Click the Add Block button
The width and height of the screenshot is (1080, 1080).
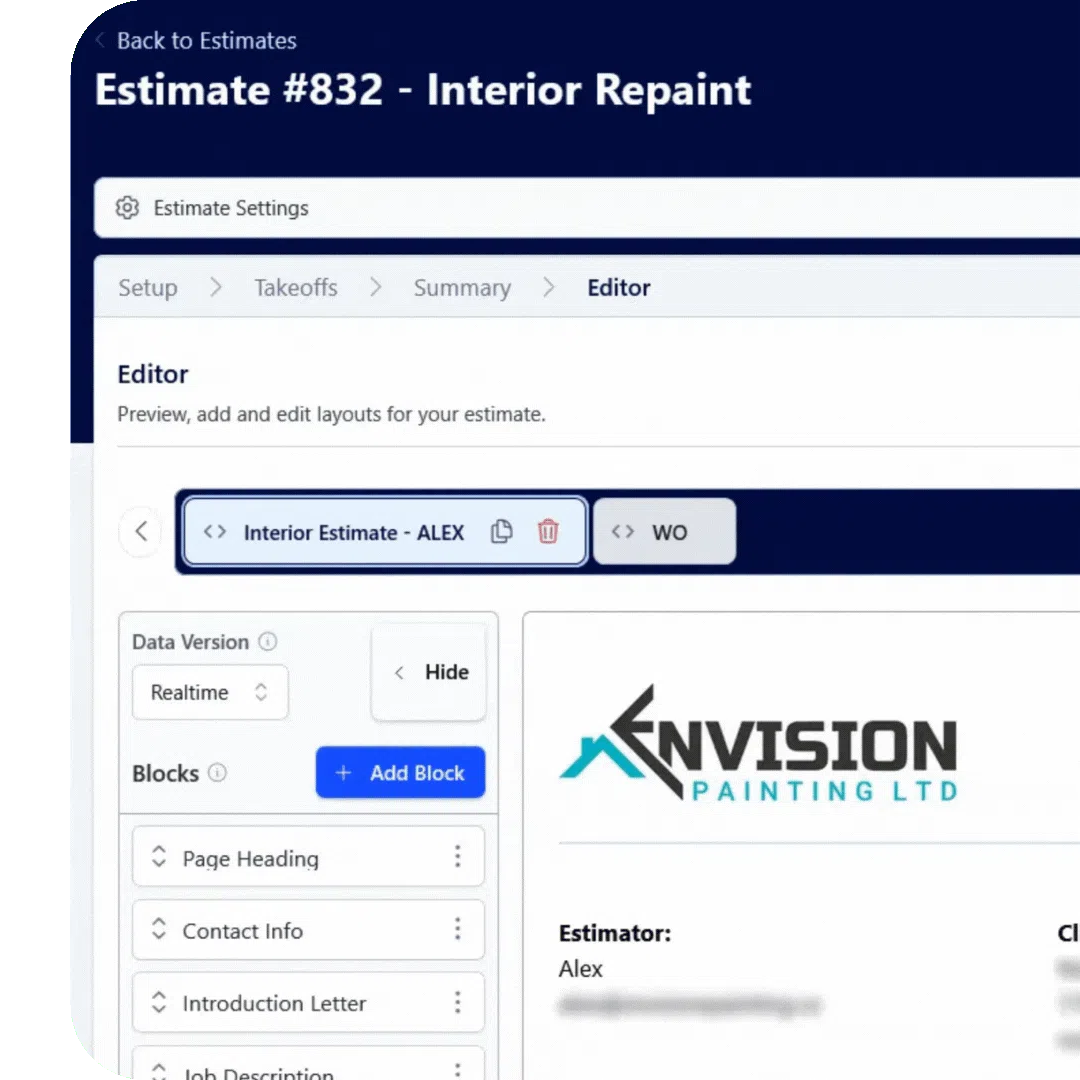tap(400, 773)
